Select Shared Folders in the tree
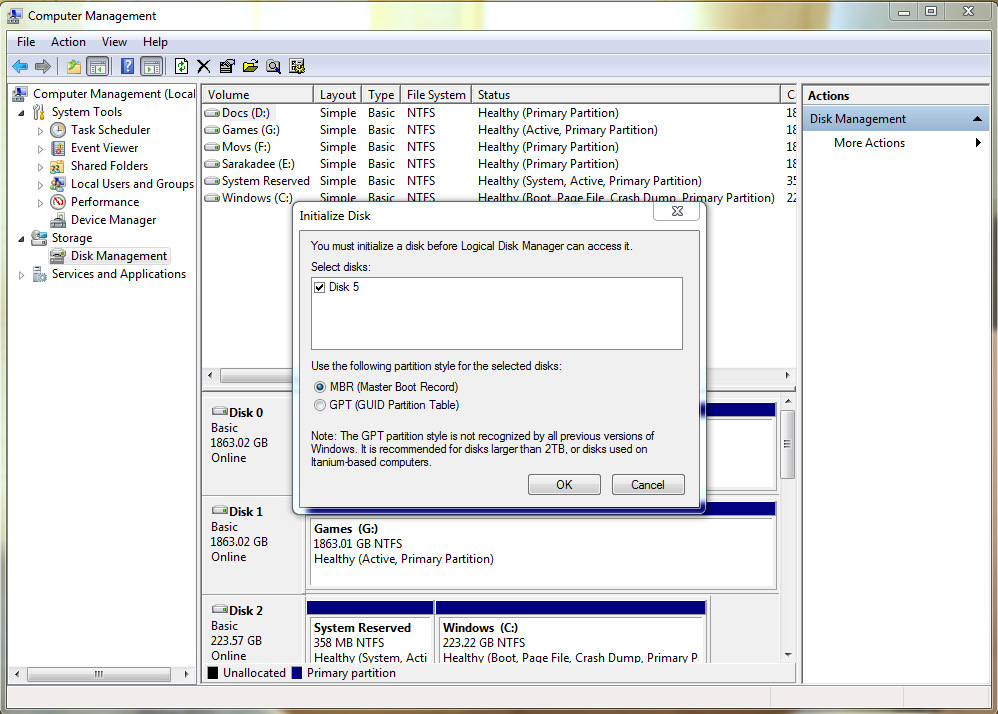The image size is (998, 714). point(109,165)
